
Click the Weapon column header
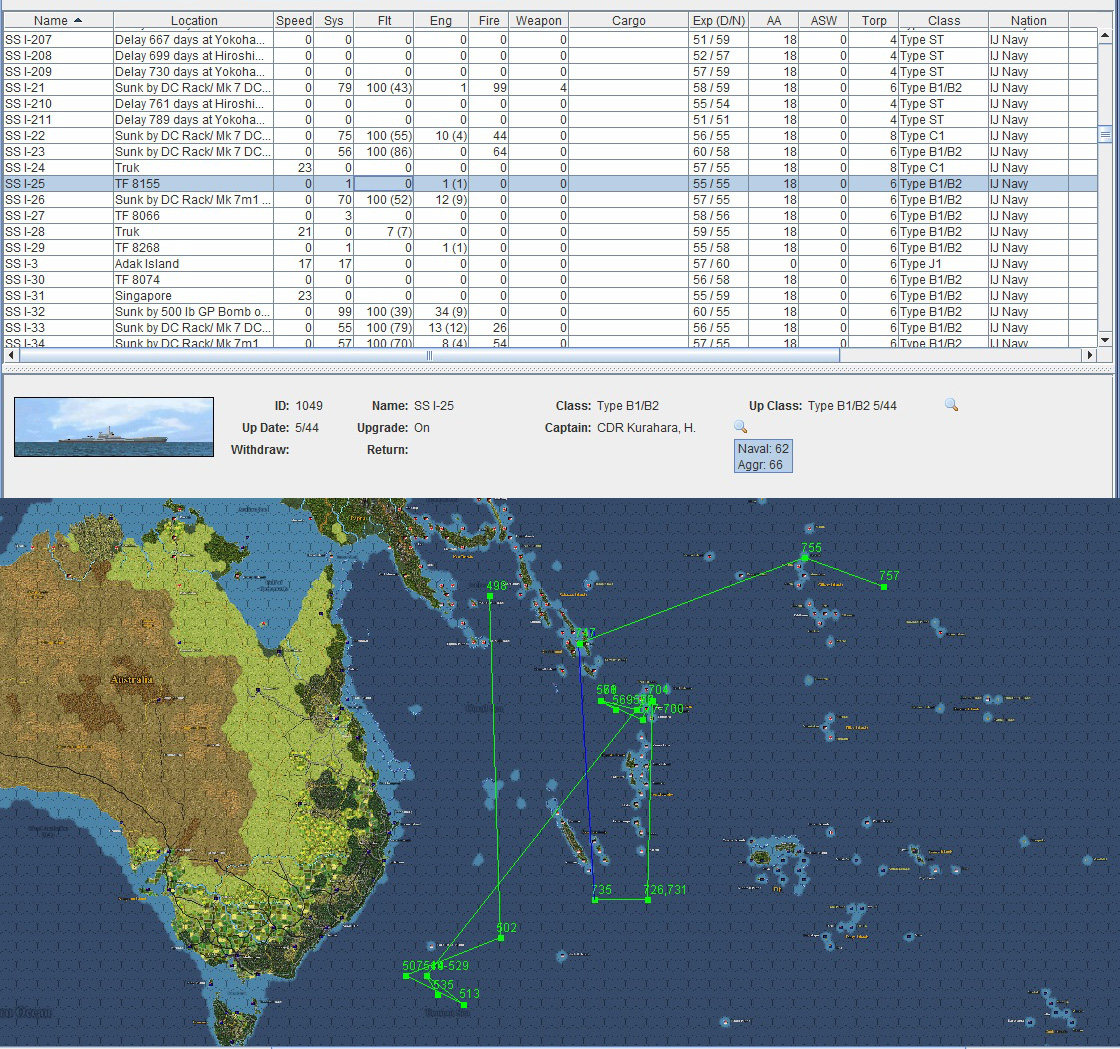[539, 21]
